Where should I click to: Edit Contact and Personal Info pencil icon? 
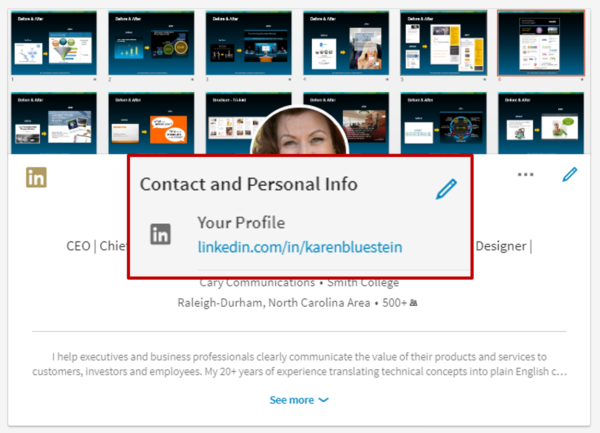click(446, 189)
